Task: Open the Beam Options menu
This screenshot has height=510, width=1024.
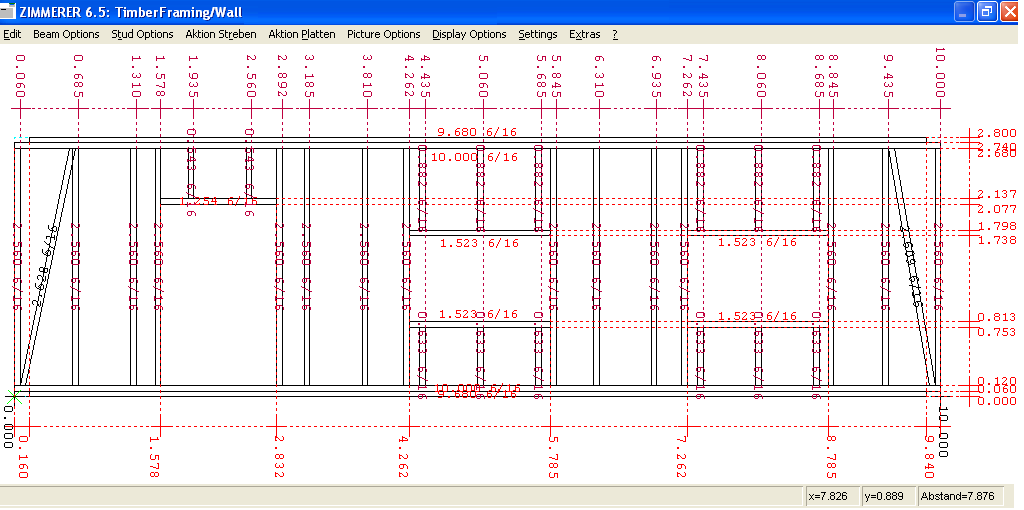Action: pos(66,34)
